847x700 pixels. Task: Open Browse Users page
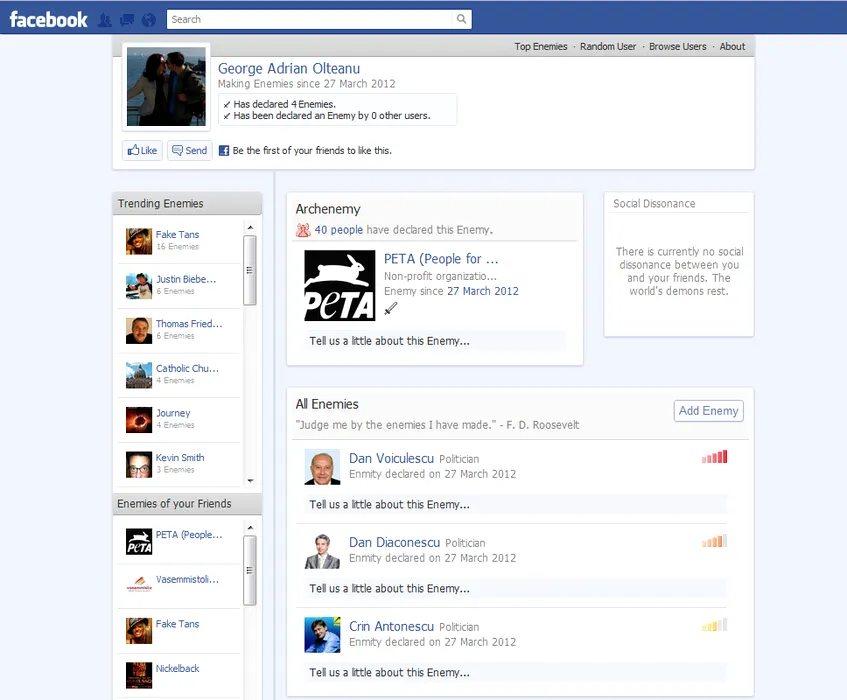[678, 46]
